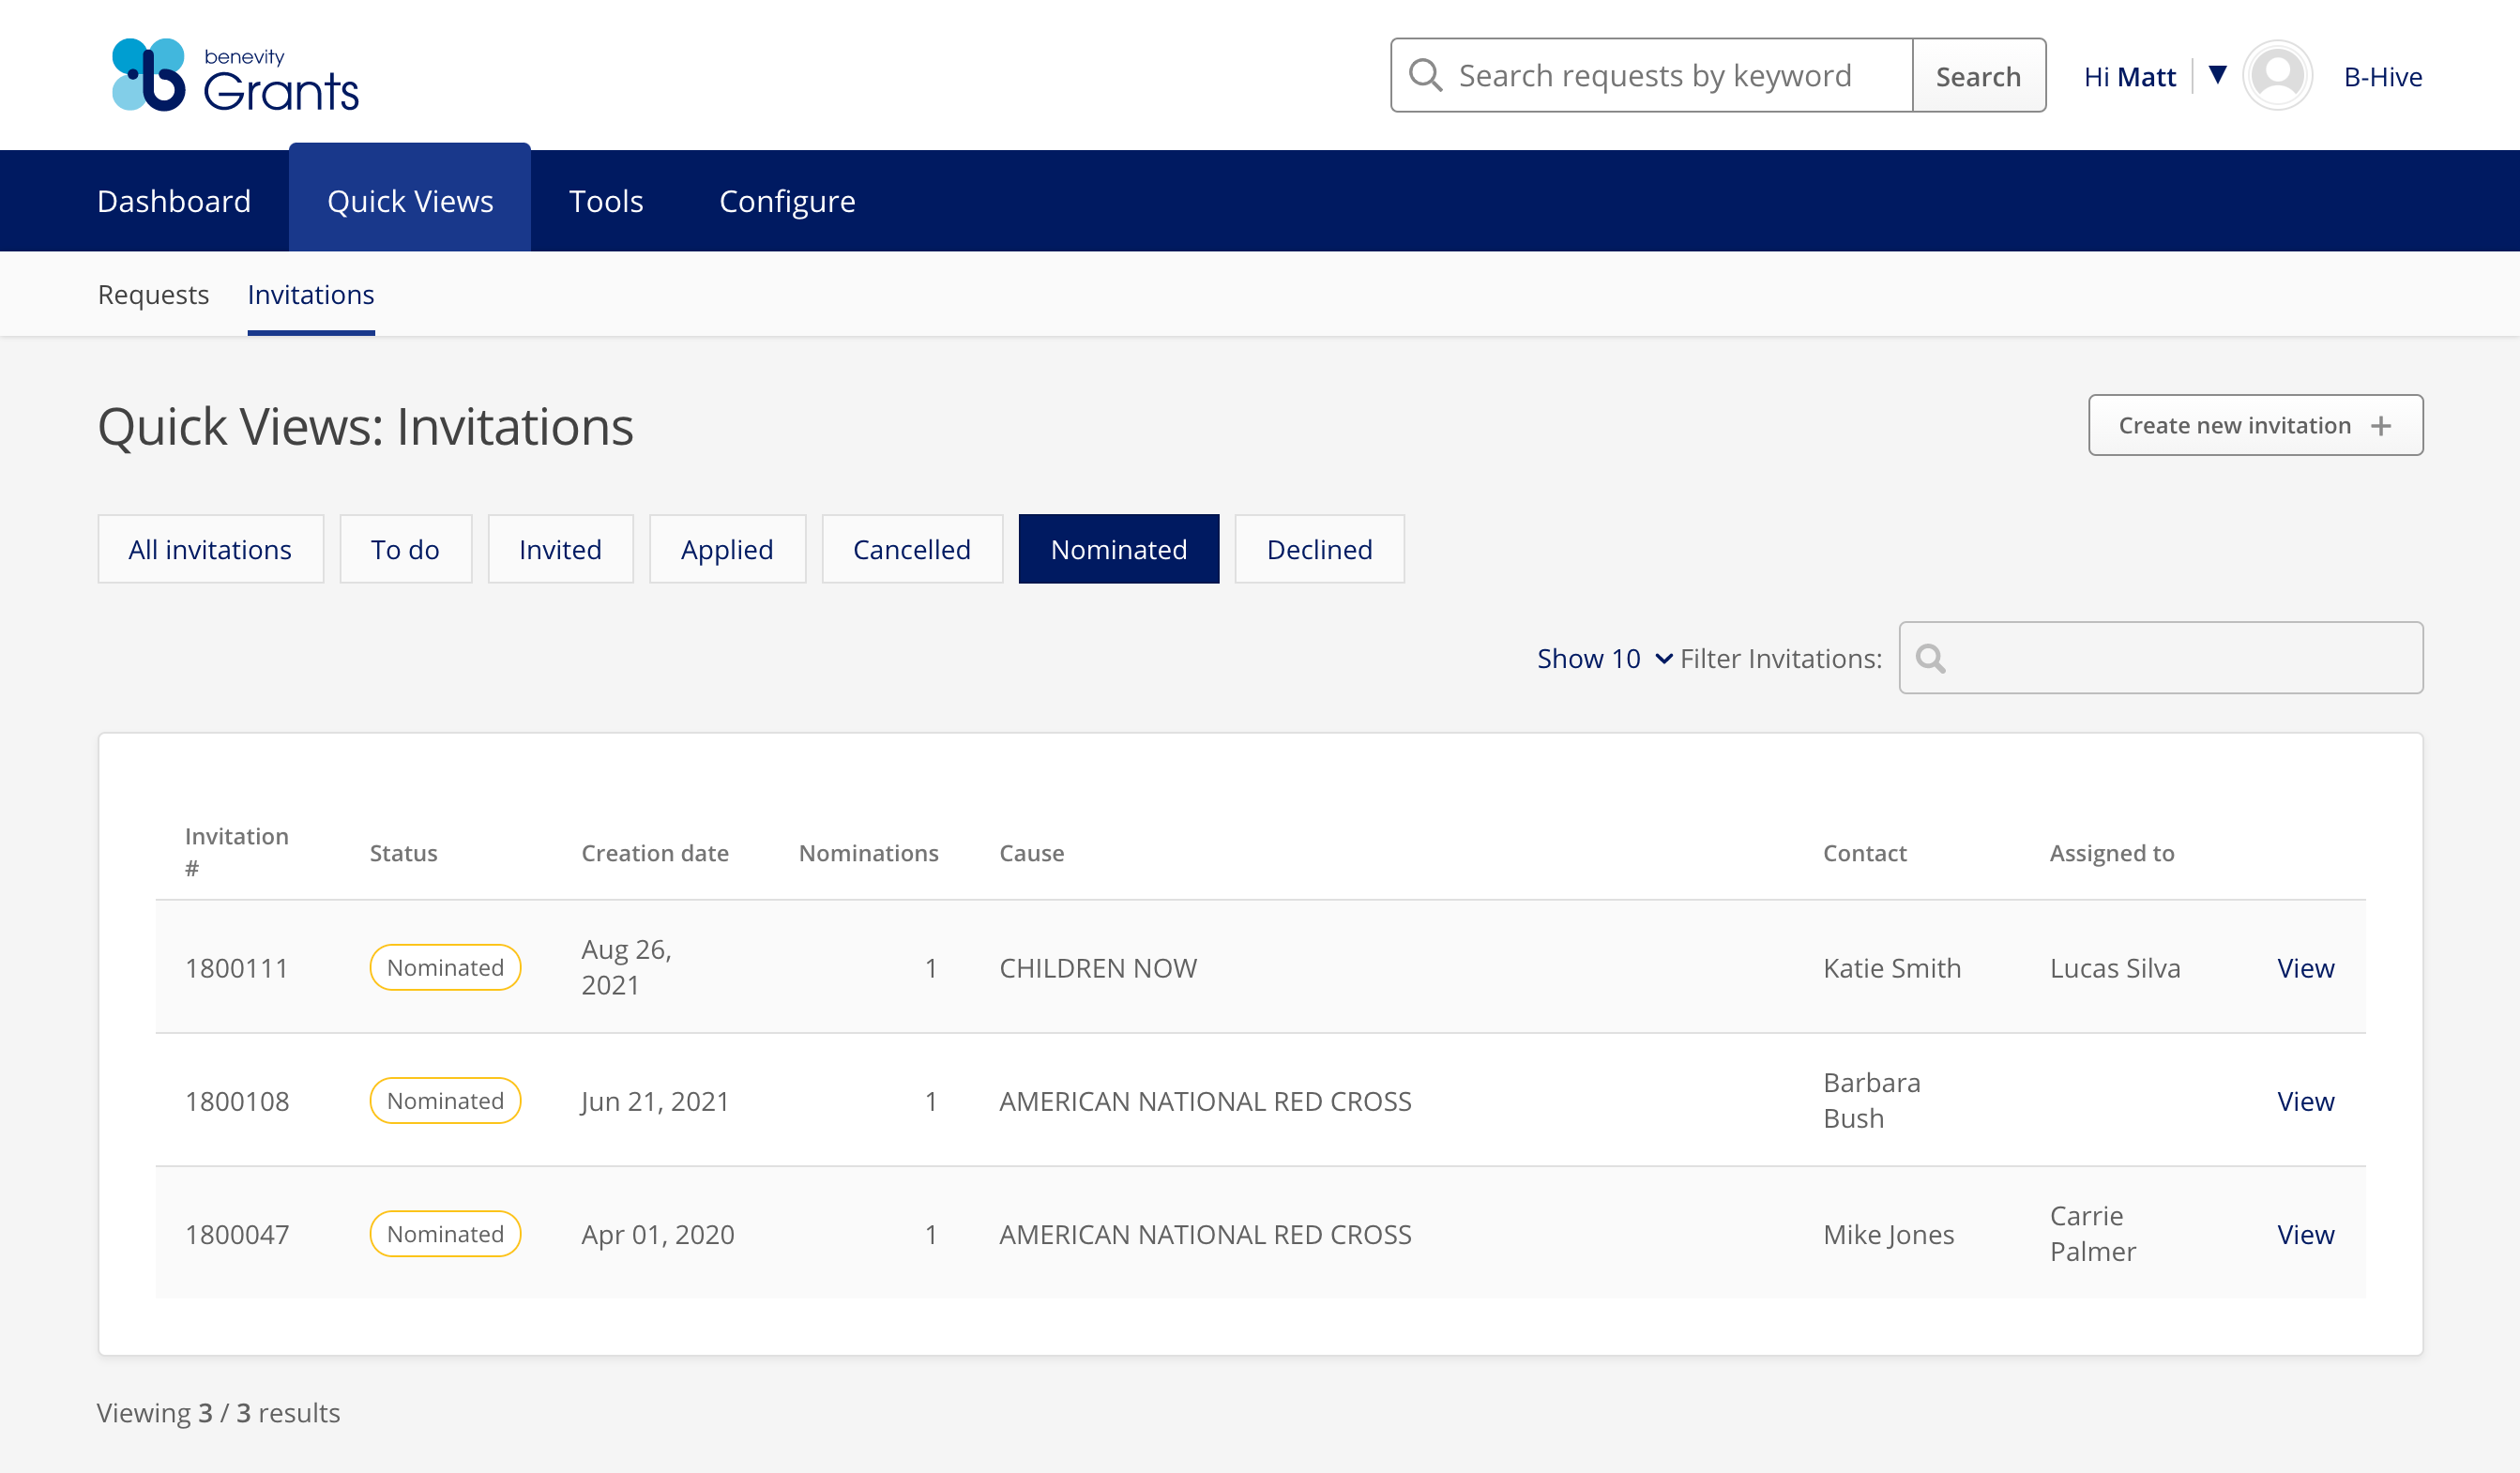Click assignee Lucas Silva
The image size is (2520, 1473).
pyautogui.click(x=2115, y=968)
